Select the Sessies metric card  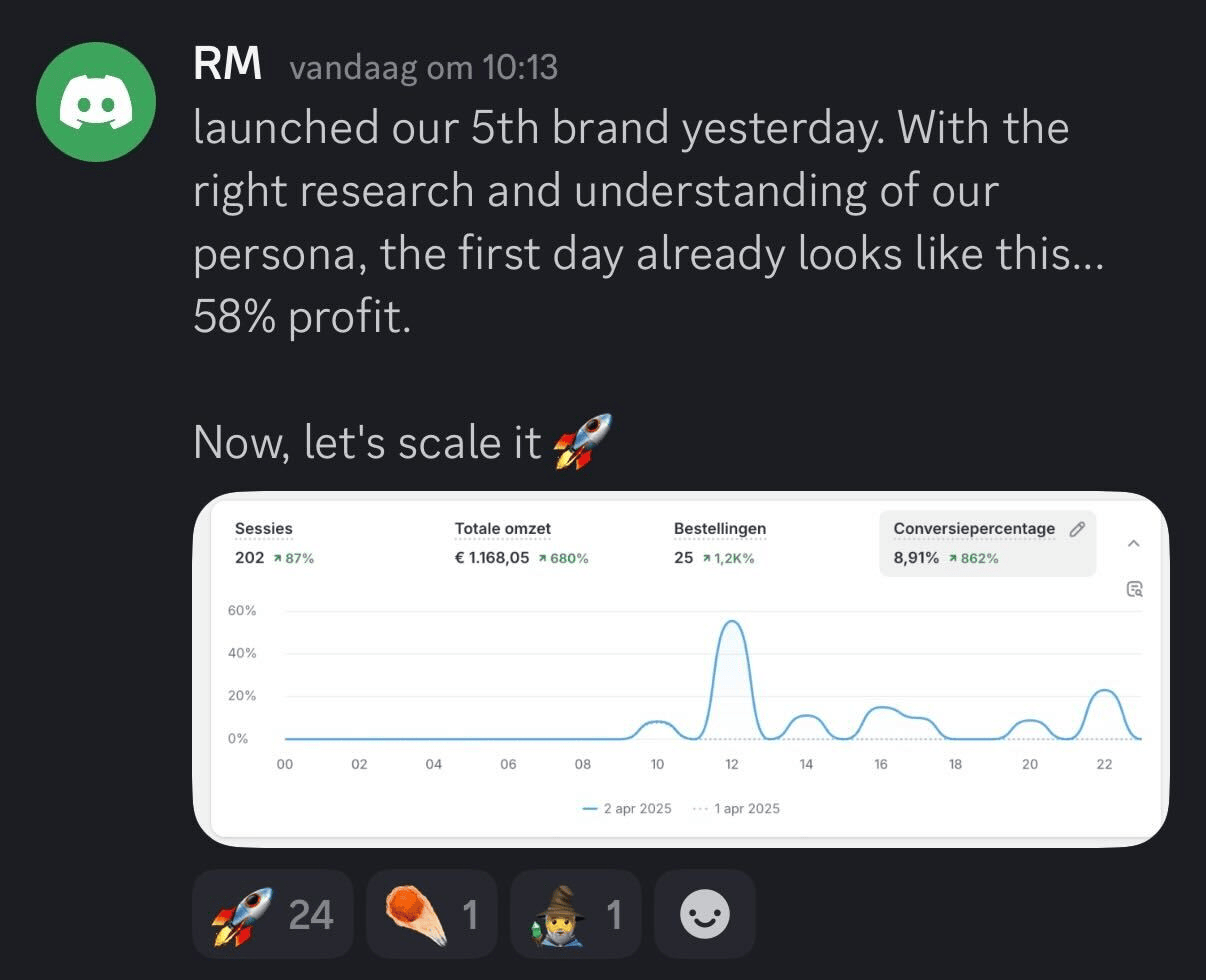[274, 543]
